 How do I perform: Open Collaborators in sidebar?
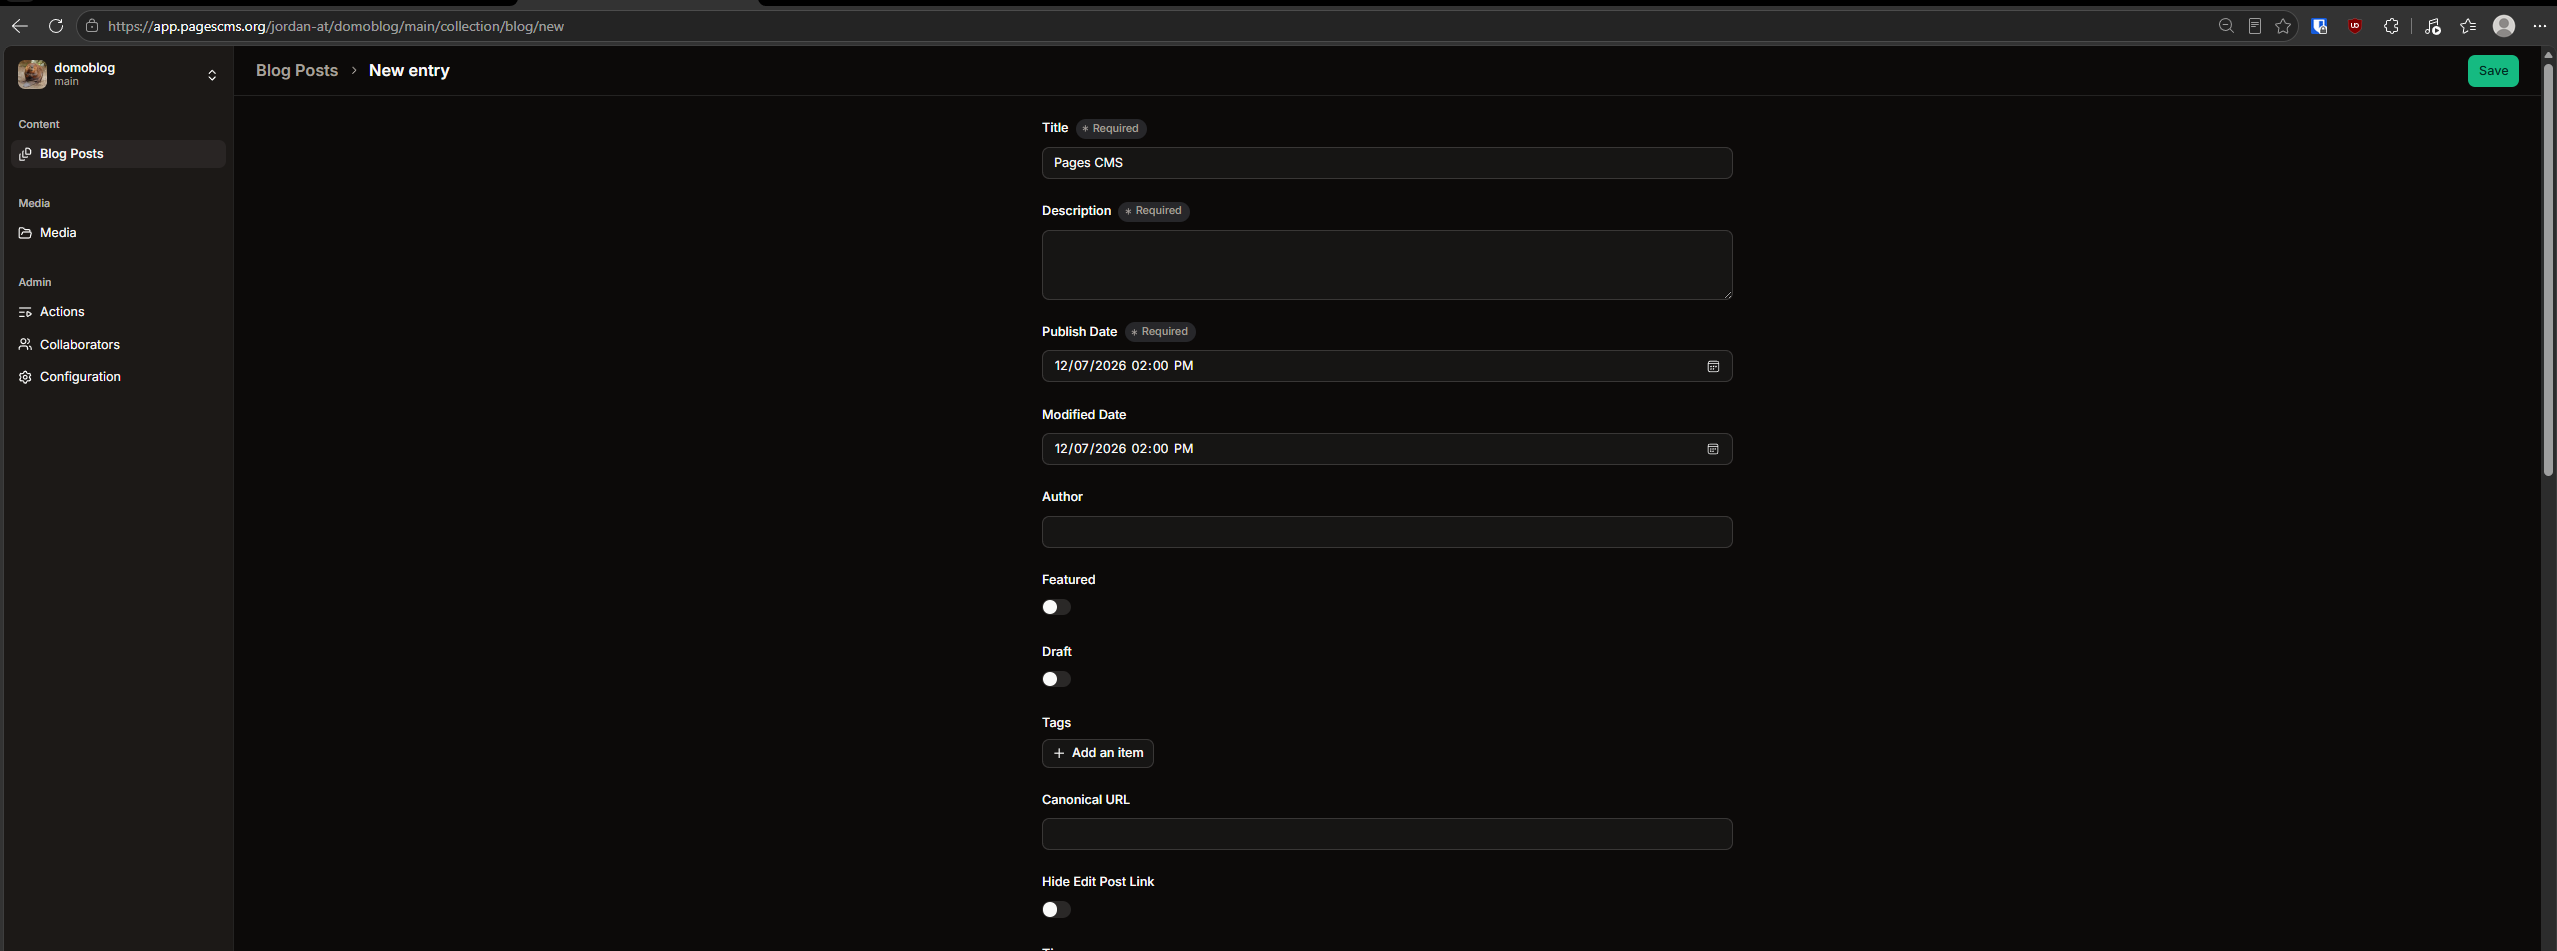tap(118, 344)
